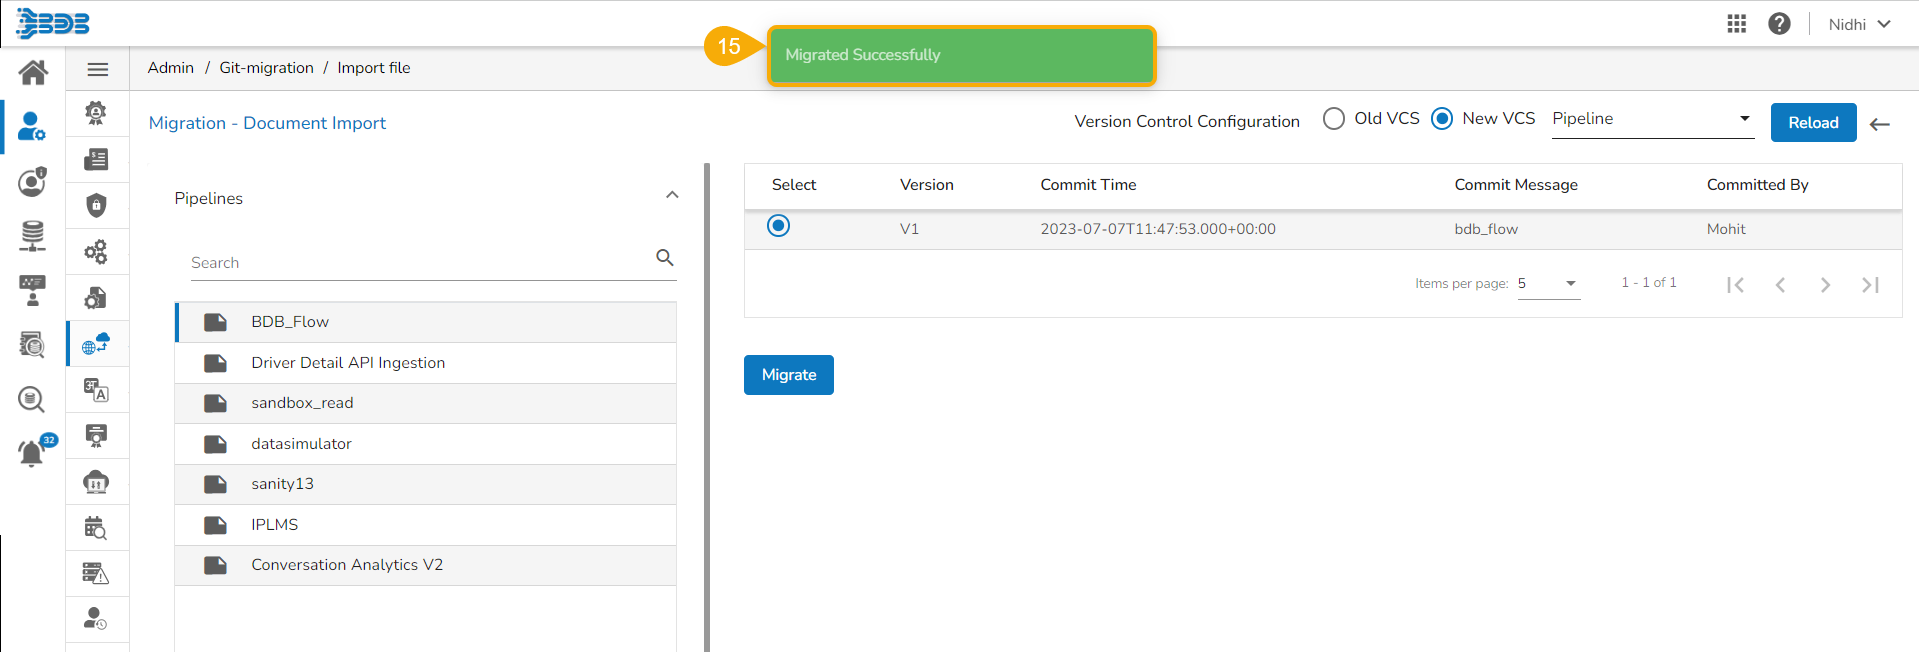Click the bdb_flow commit message cell

point(1486,229)
